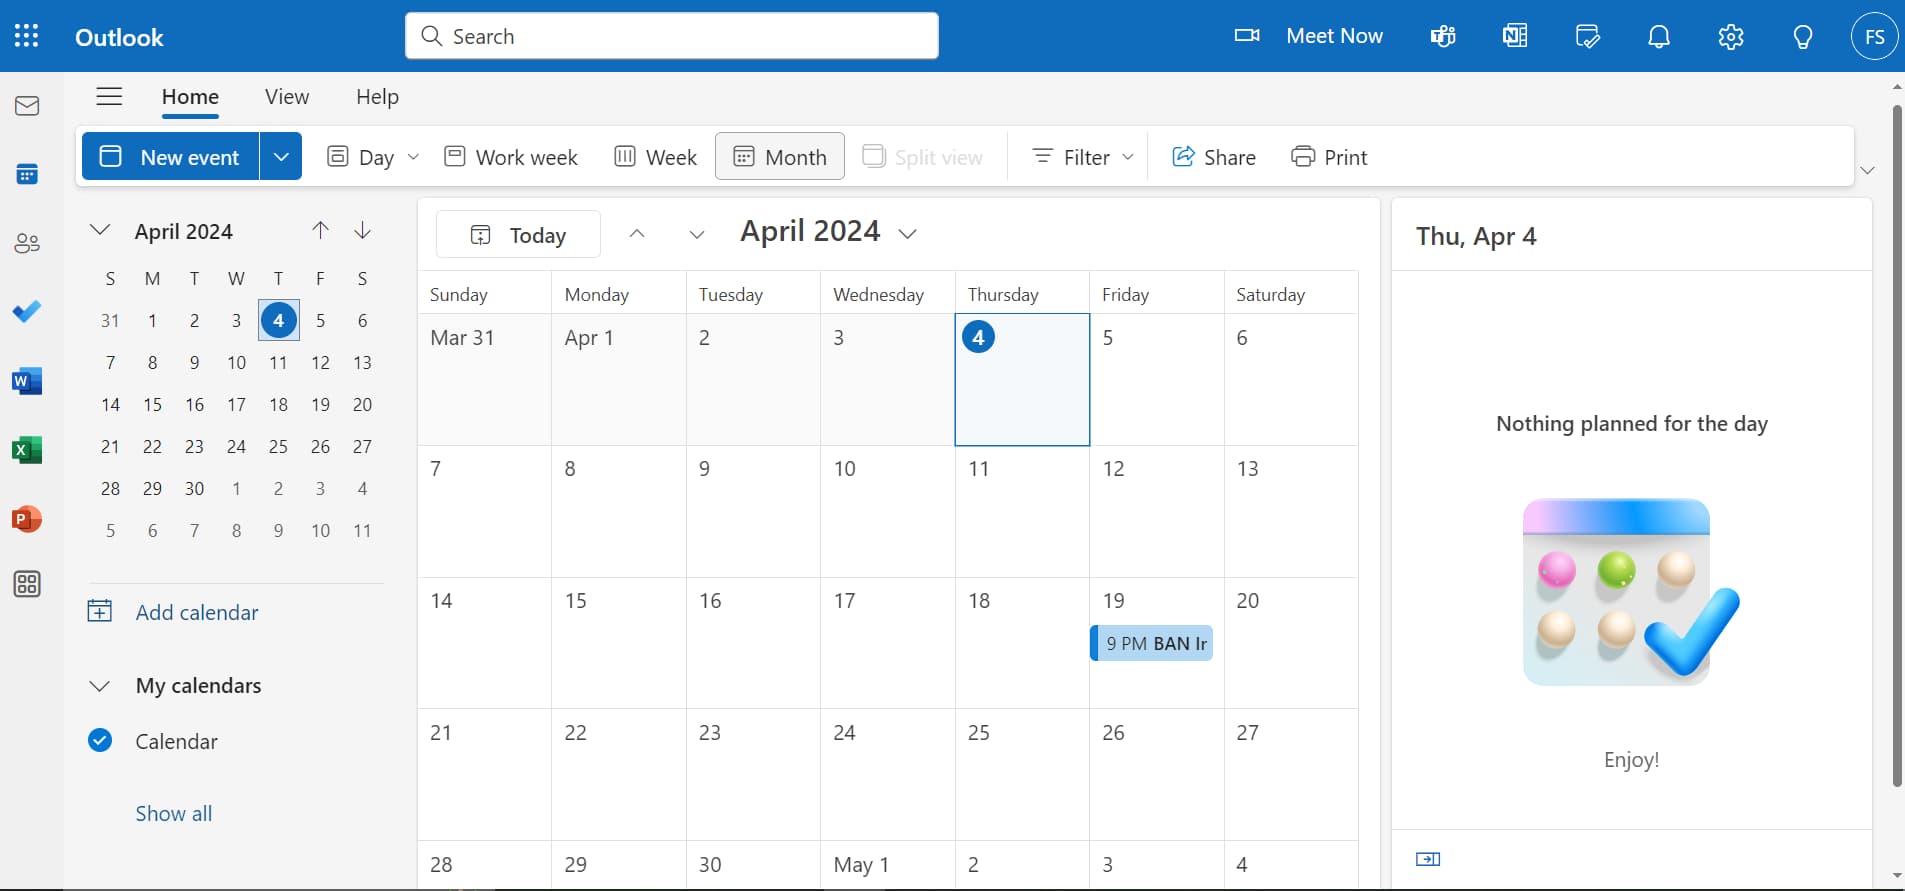Screen dimensions: 1905x891
Task: Toggle the hamburger navigation pane
Action: click(109, 96)
